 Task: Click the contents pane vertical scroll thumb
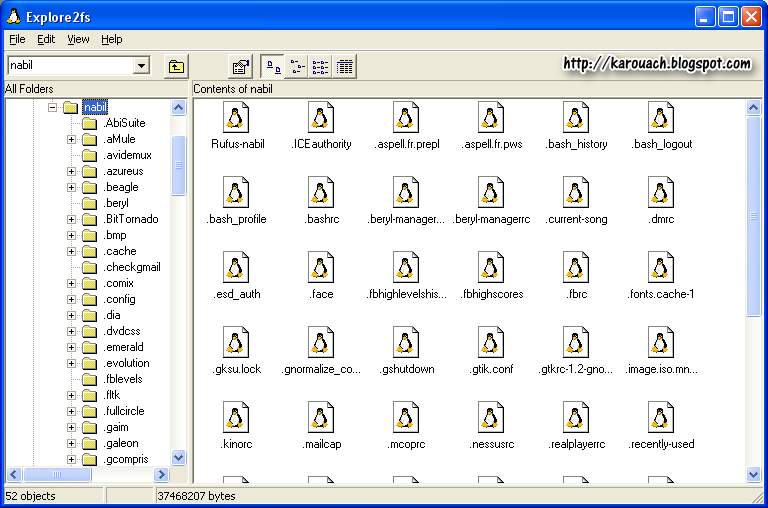pos(753,217)
